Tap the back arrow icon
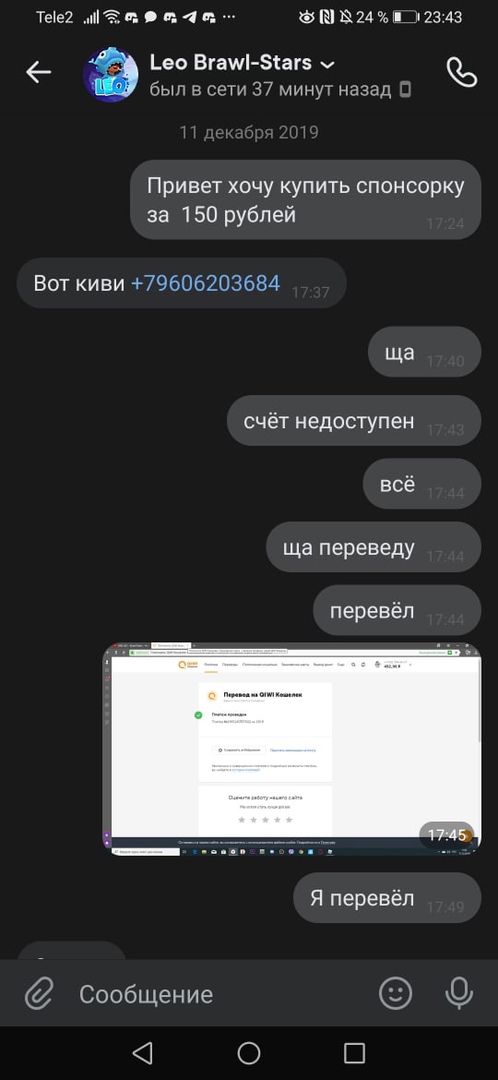Viewport: 498px width, 1080px height. point(39,72)
